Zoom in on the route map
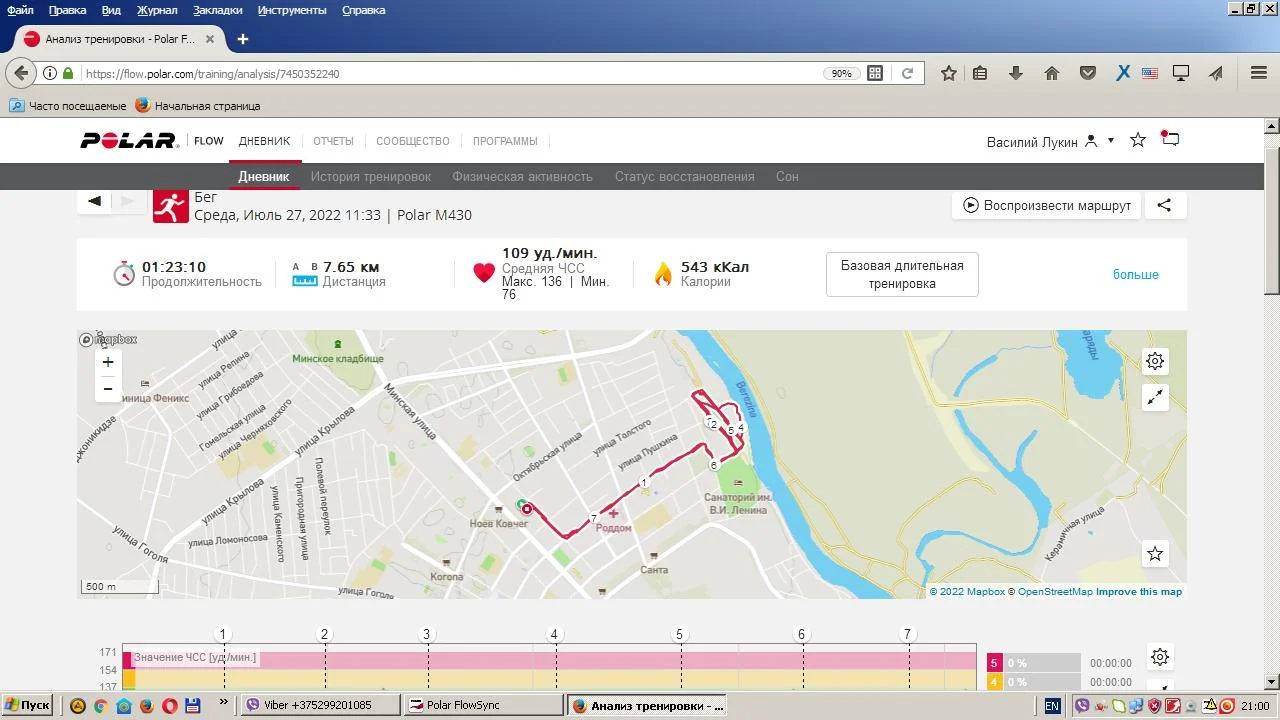The height and width of the screenshot is (720, 1280). coord(108,363)
